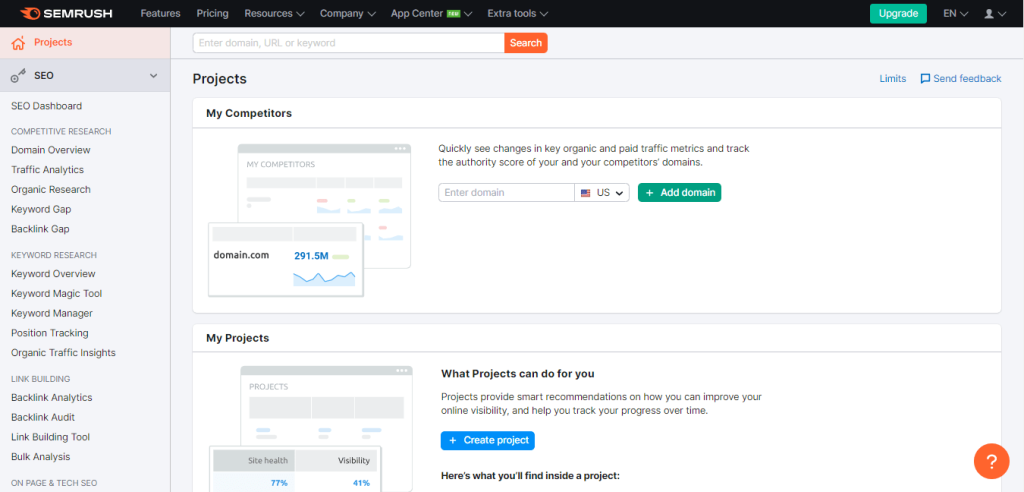
Task: Open the Company dropdown menu
Action: (x=348, y=13)
